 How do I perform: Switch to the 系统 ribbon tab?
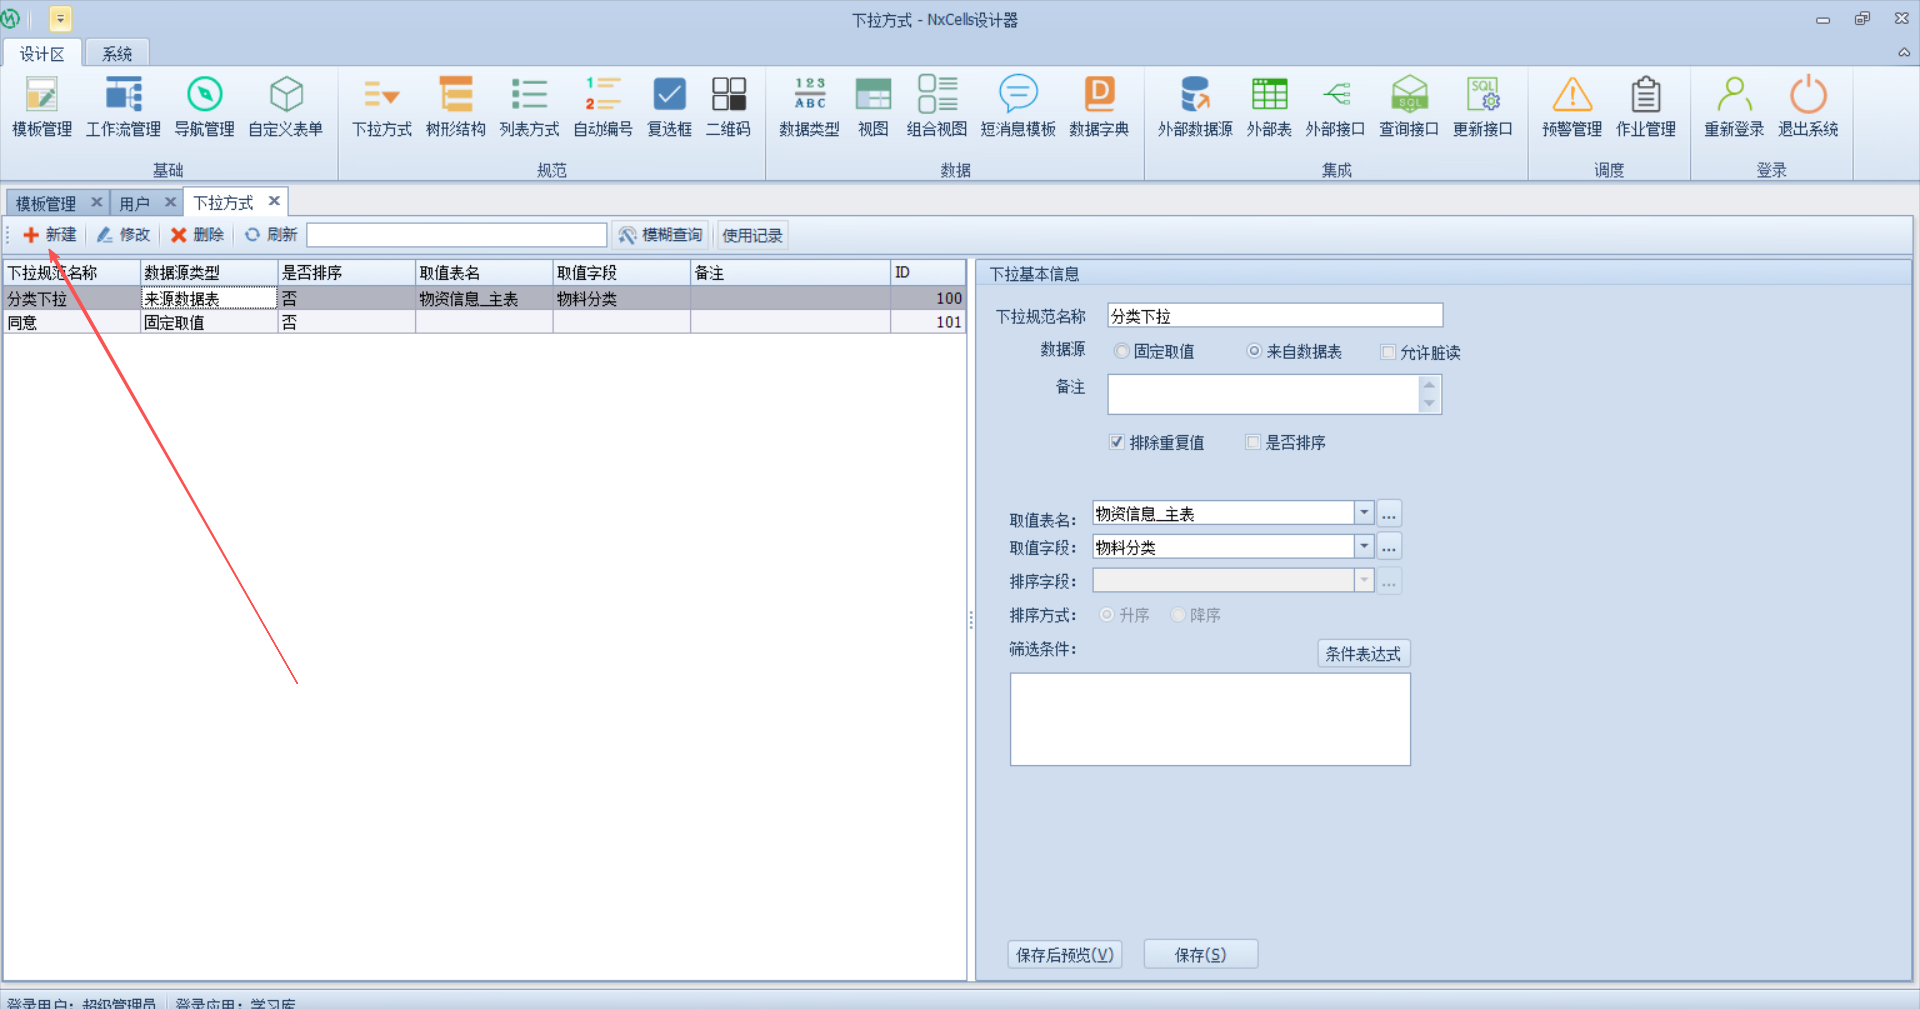pyautogui.click(x=117, y=54)
